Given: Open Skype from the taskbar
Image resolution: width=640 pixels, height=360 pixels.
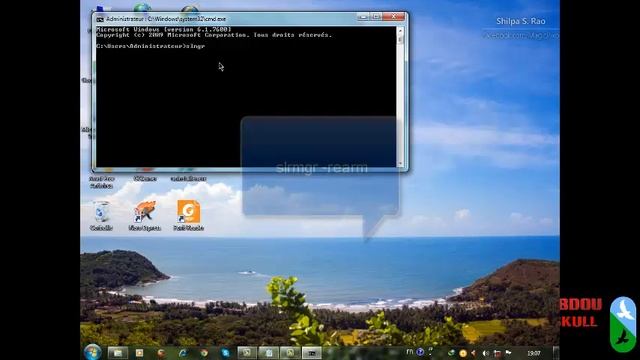Looking at the screenshot, I should (x=225, y=353).
